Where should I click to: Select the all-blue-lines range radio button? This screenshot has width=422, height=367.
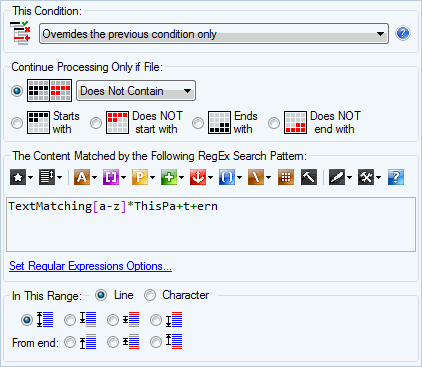point(27,320)
